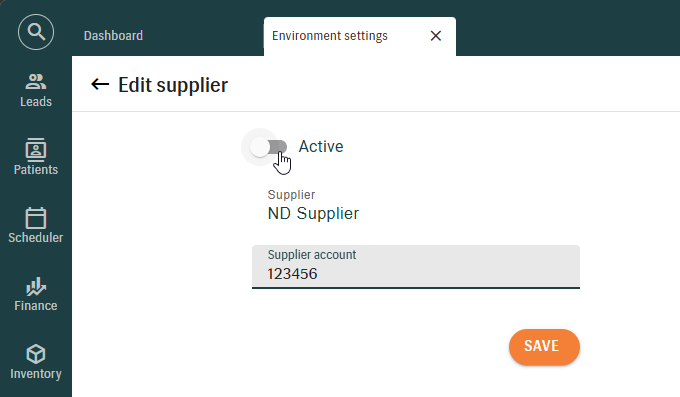Viewport: 680px width, 397px height.
Task: Save the supplier changes
Action: 544,347
